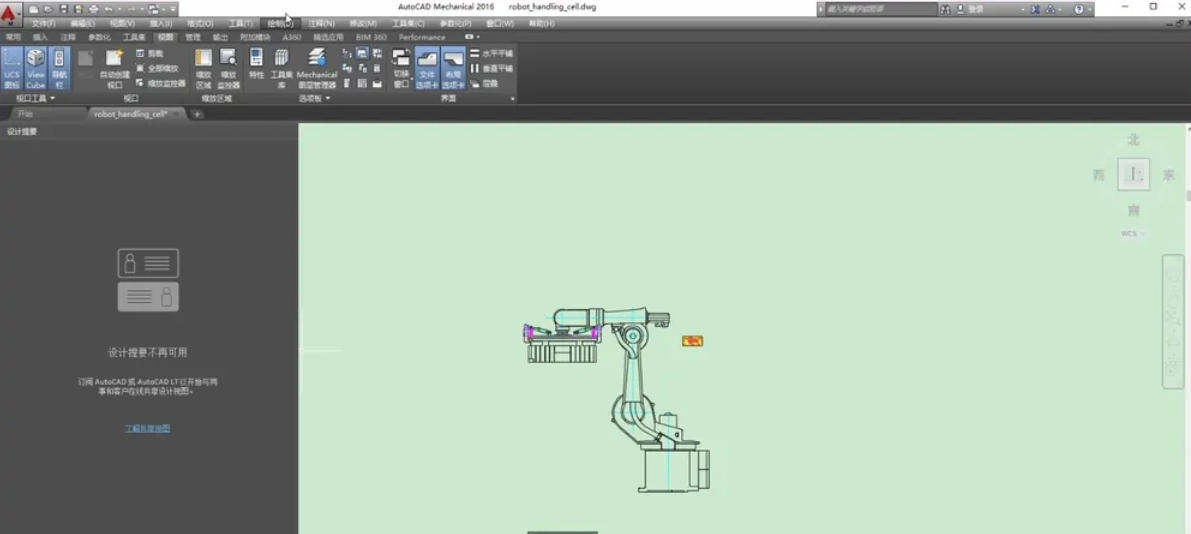1191x534 pixels.
Task: Switch to the robot_handling_cell drawing tab
Action: coord(130,114)
